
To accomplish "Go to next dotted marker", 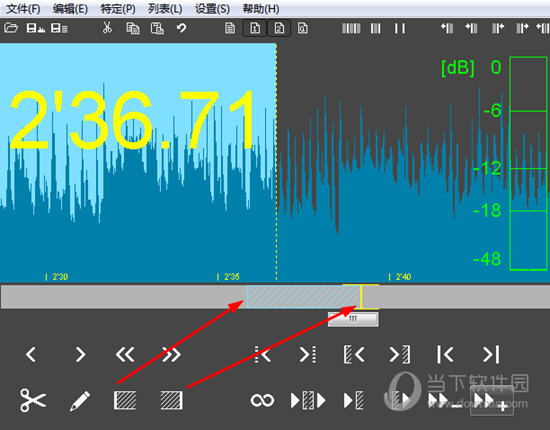I will [x=308, y=354].
